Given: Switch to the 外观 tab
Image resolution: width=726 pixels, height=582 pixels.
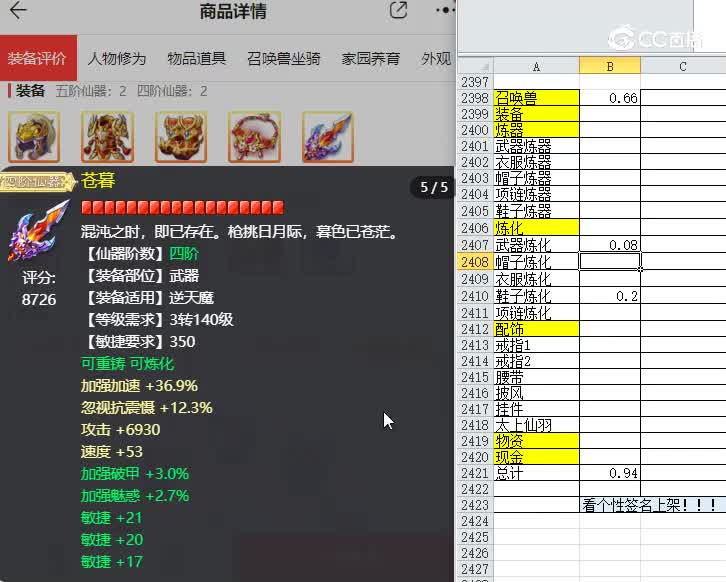Looking at the screenshot, I should click(436, 58).
